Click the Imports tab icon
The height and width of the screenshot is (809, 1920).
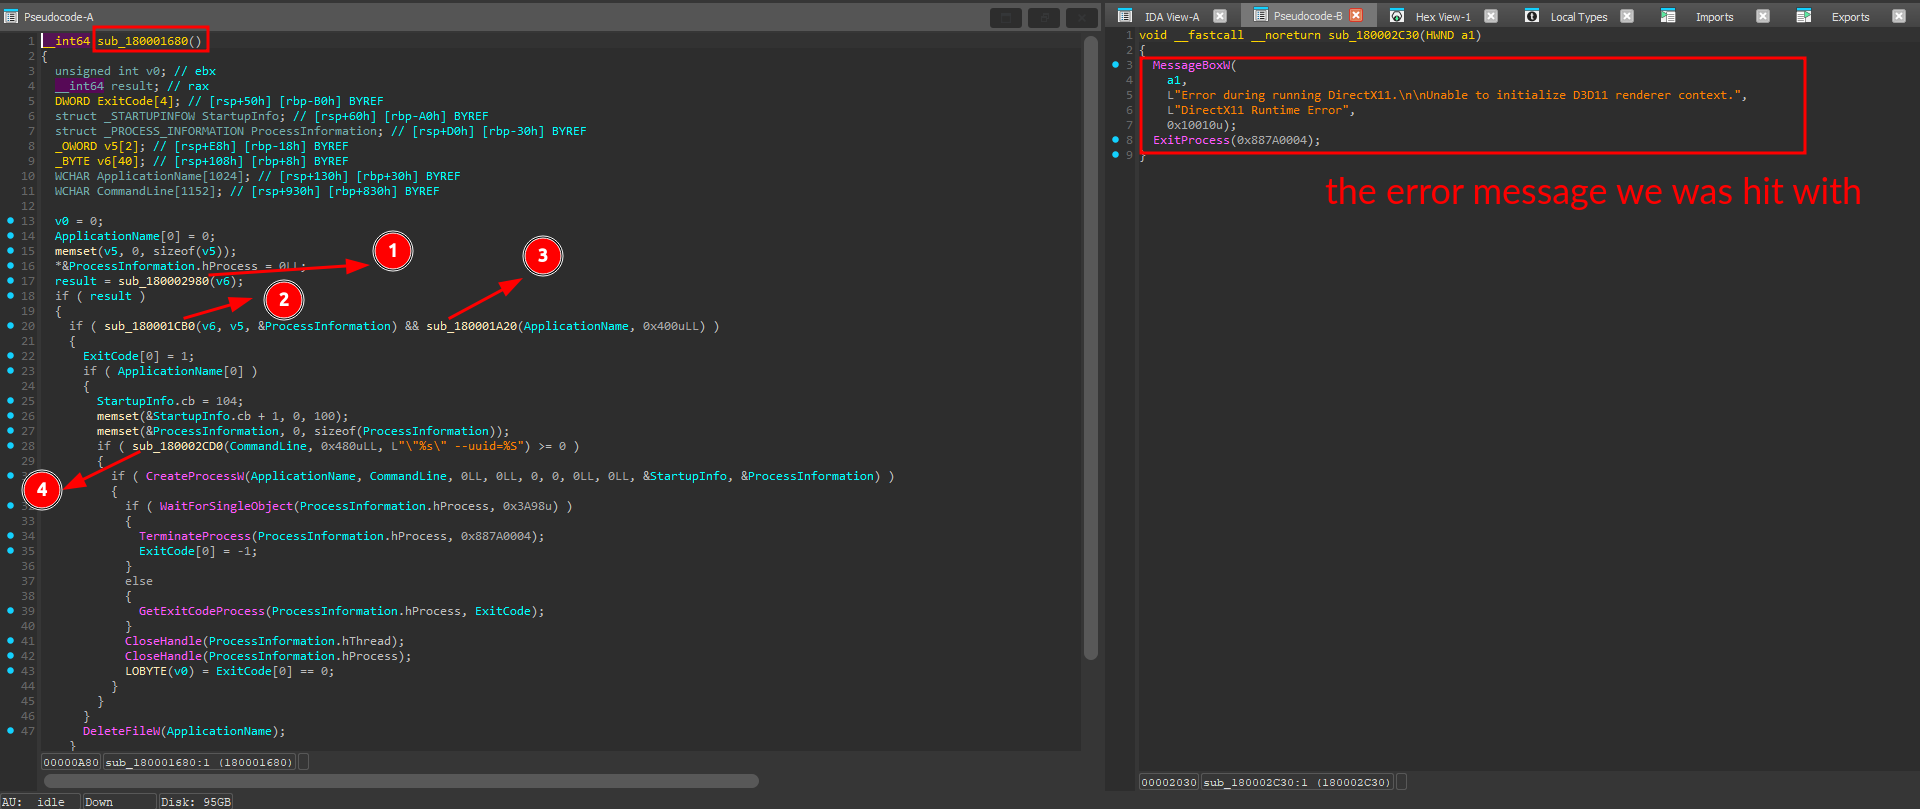coord(1668,16)
